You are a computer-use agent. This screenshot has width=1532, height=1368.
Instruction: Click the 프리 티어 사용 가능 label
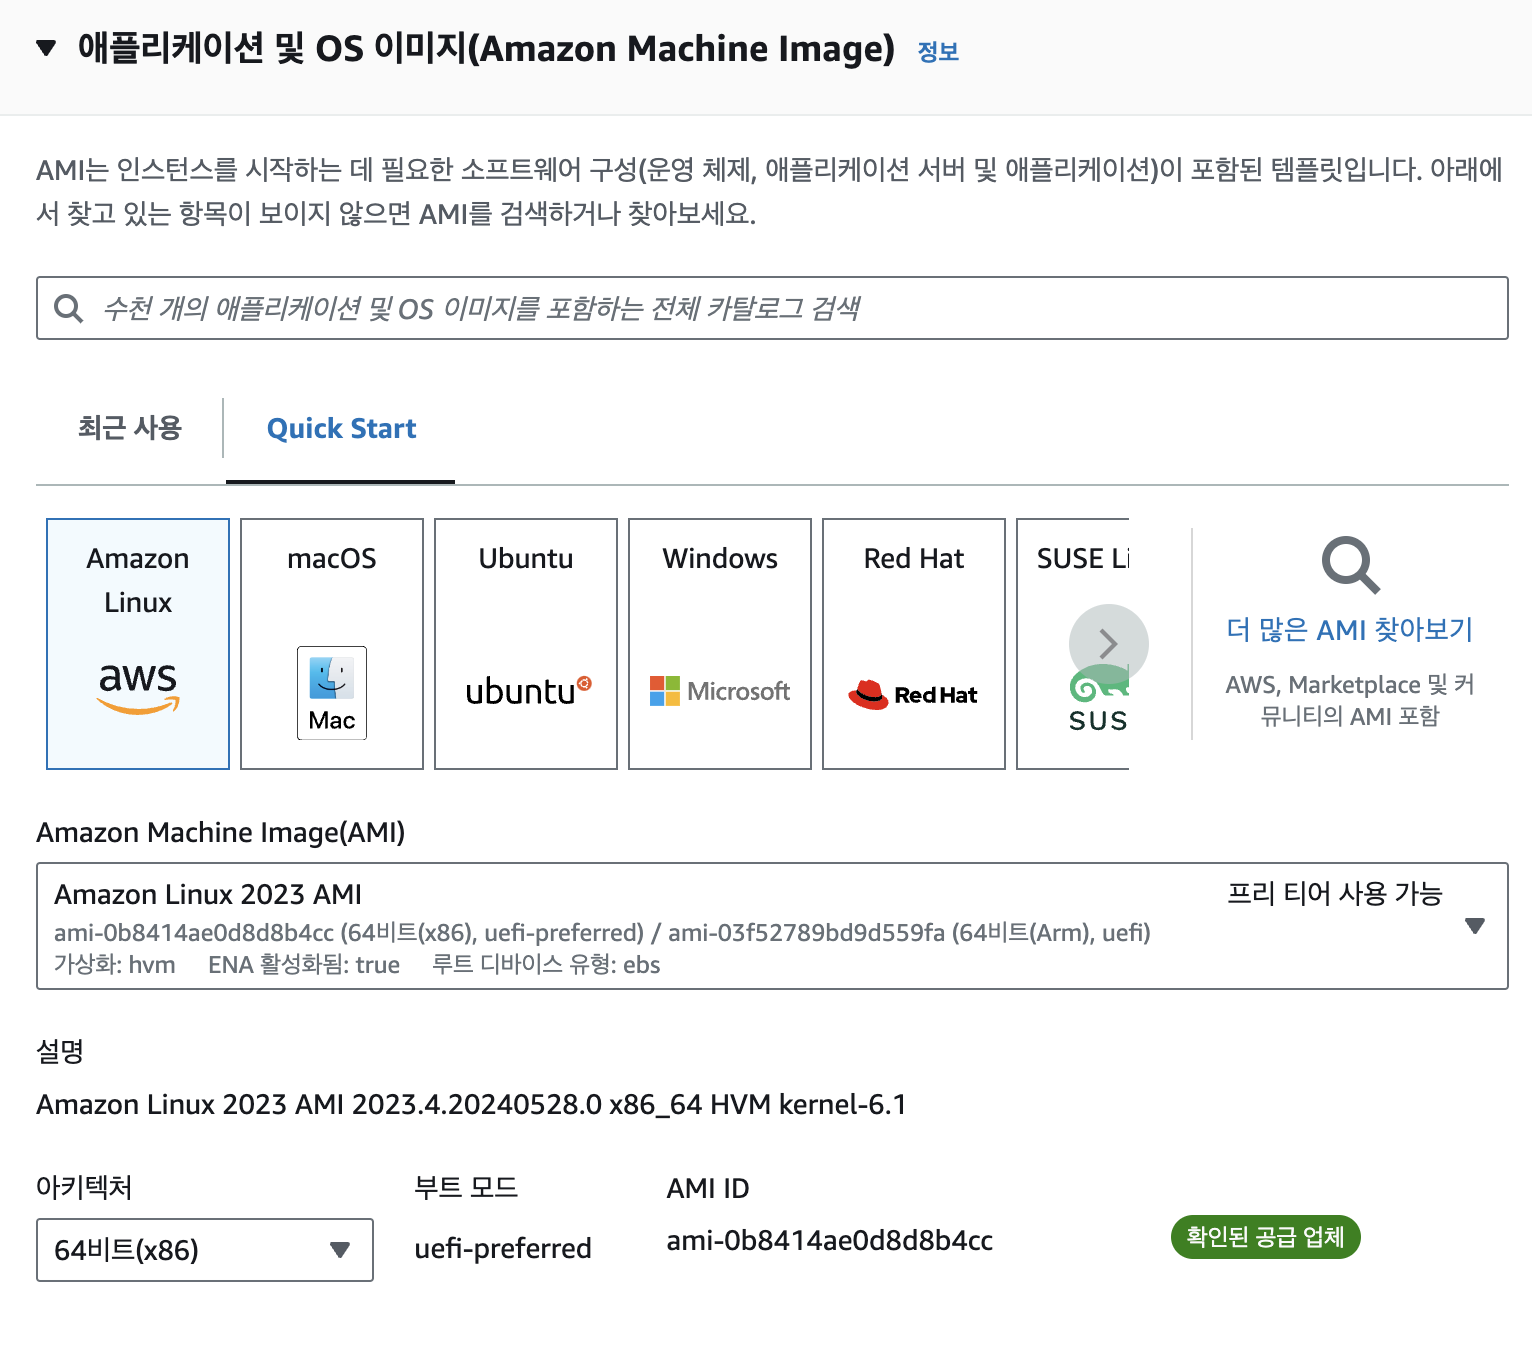(1334, 894)
